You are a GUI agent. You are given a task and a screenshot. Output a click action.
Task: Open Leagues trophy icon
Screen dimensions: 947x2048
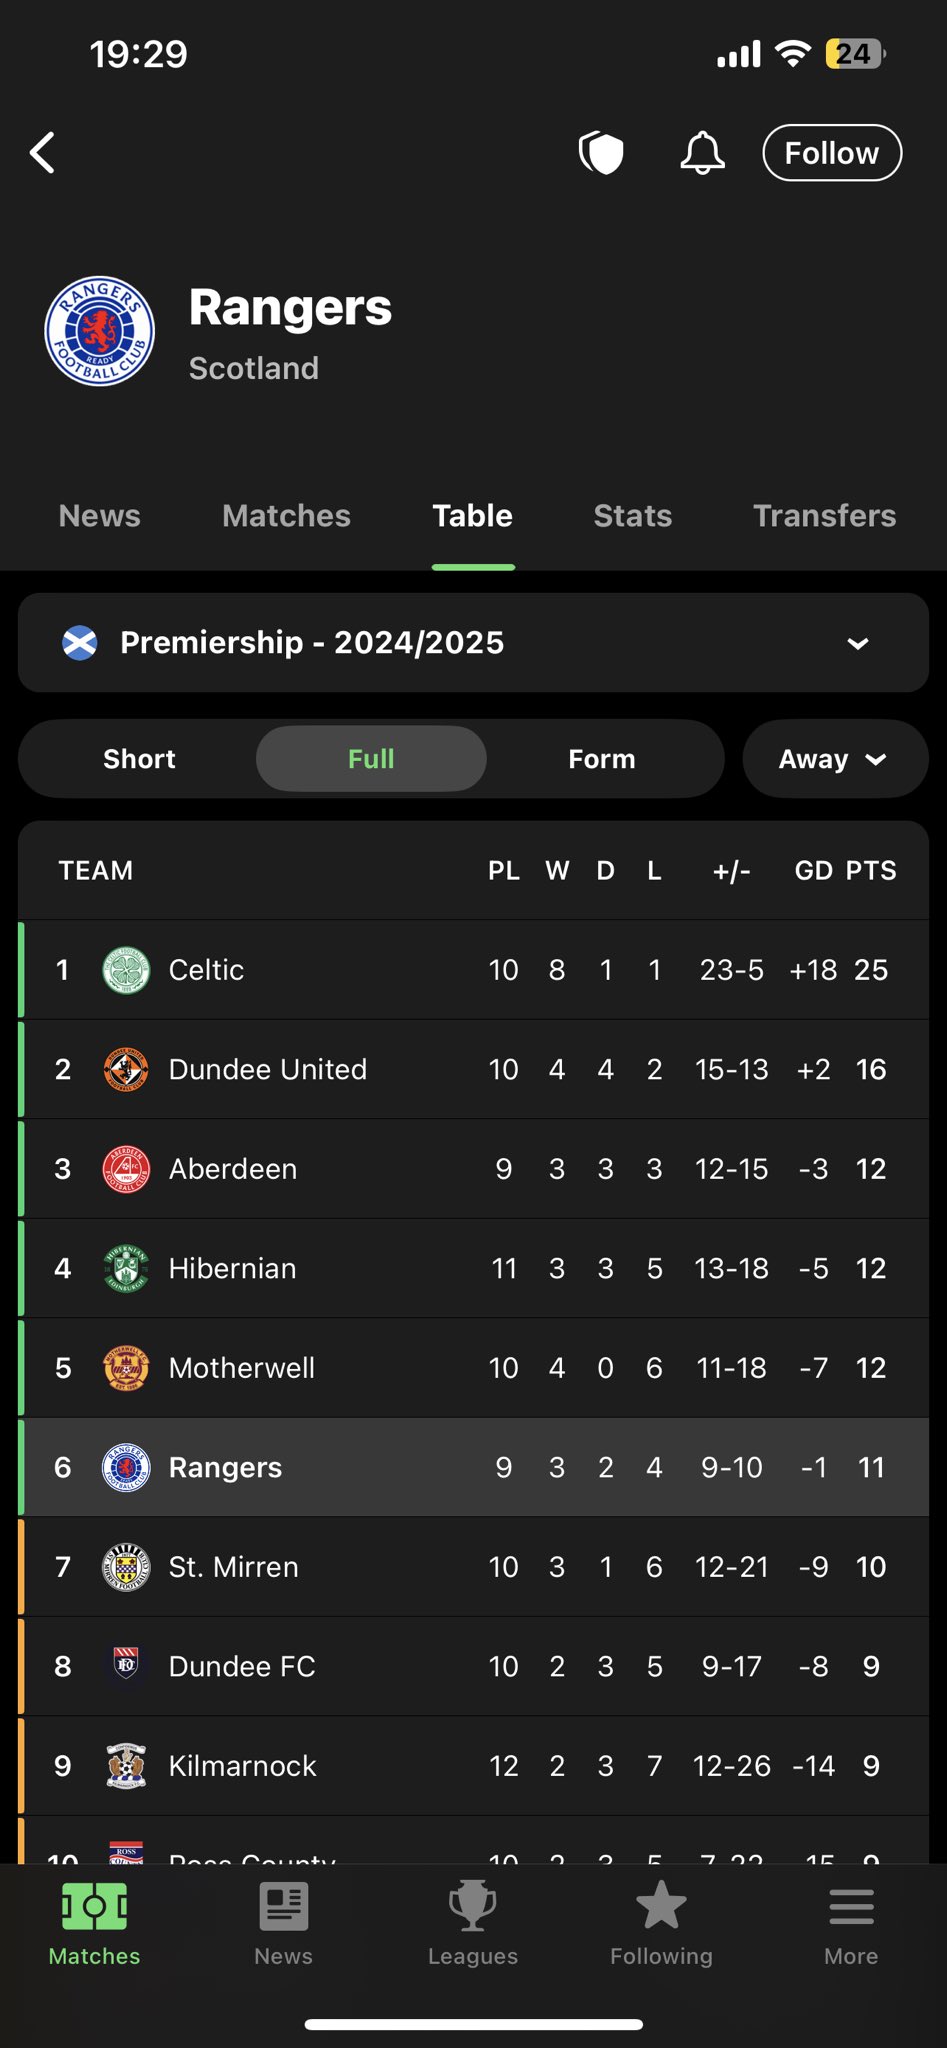point(472,1925)
